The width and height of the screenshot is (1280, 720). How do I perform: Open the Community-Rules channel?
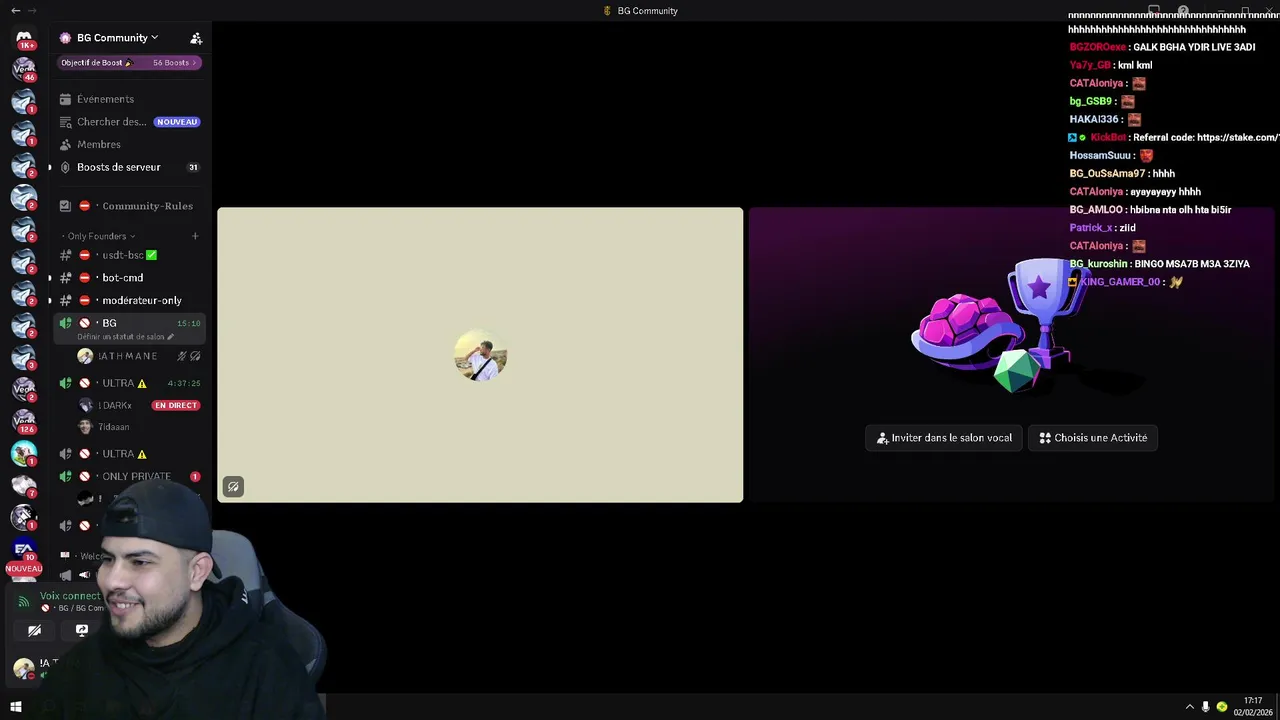[x=130, y=206]
